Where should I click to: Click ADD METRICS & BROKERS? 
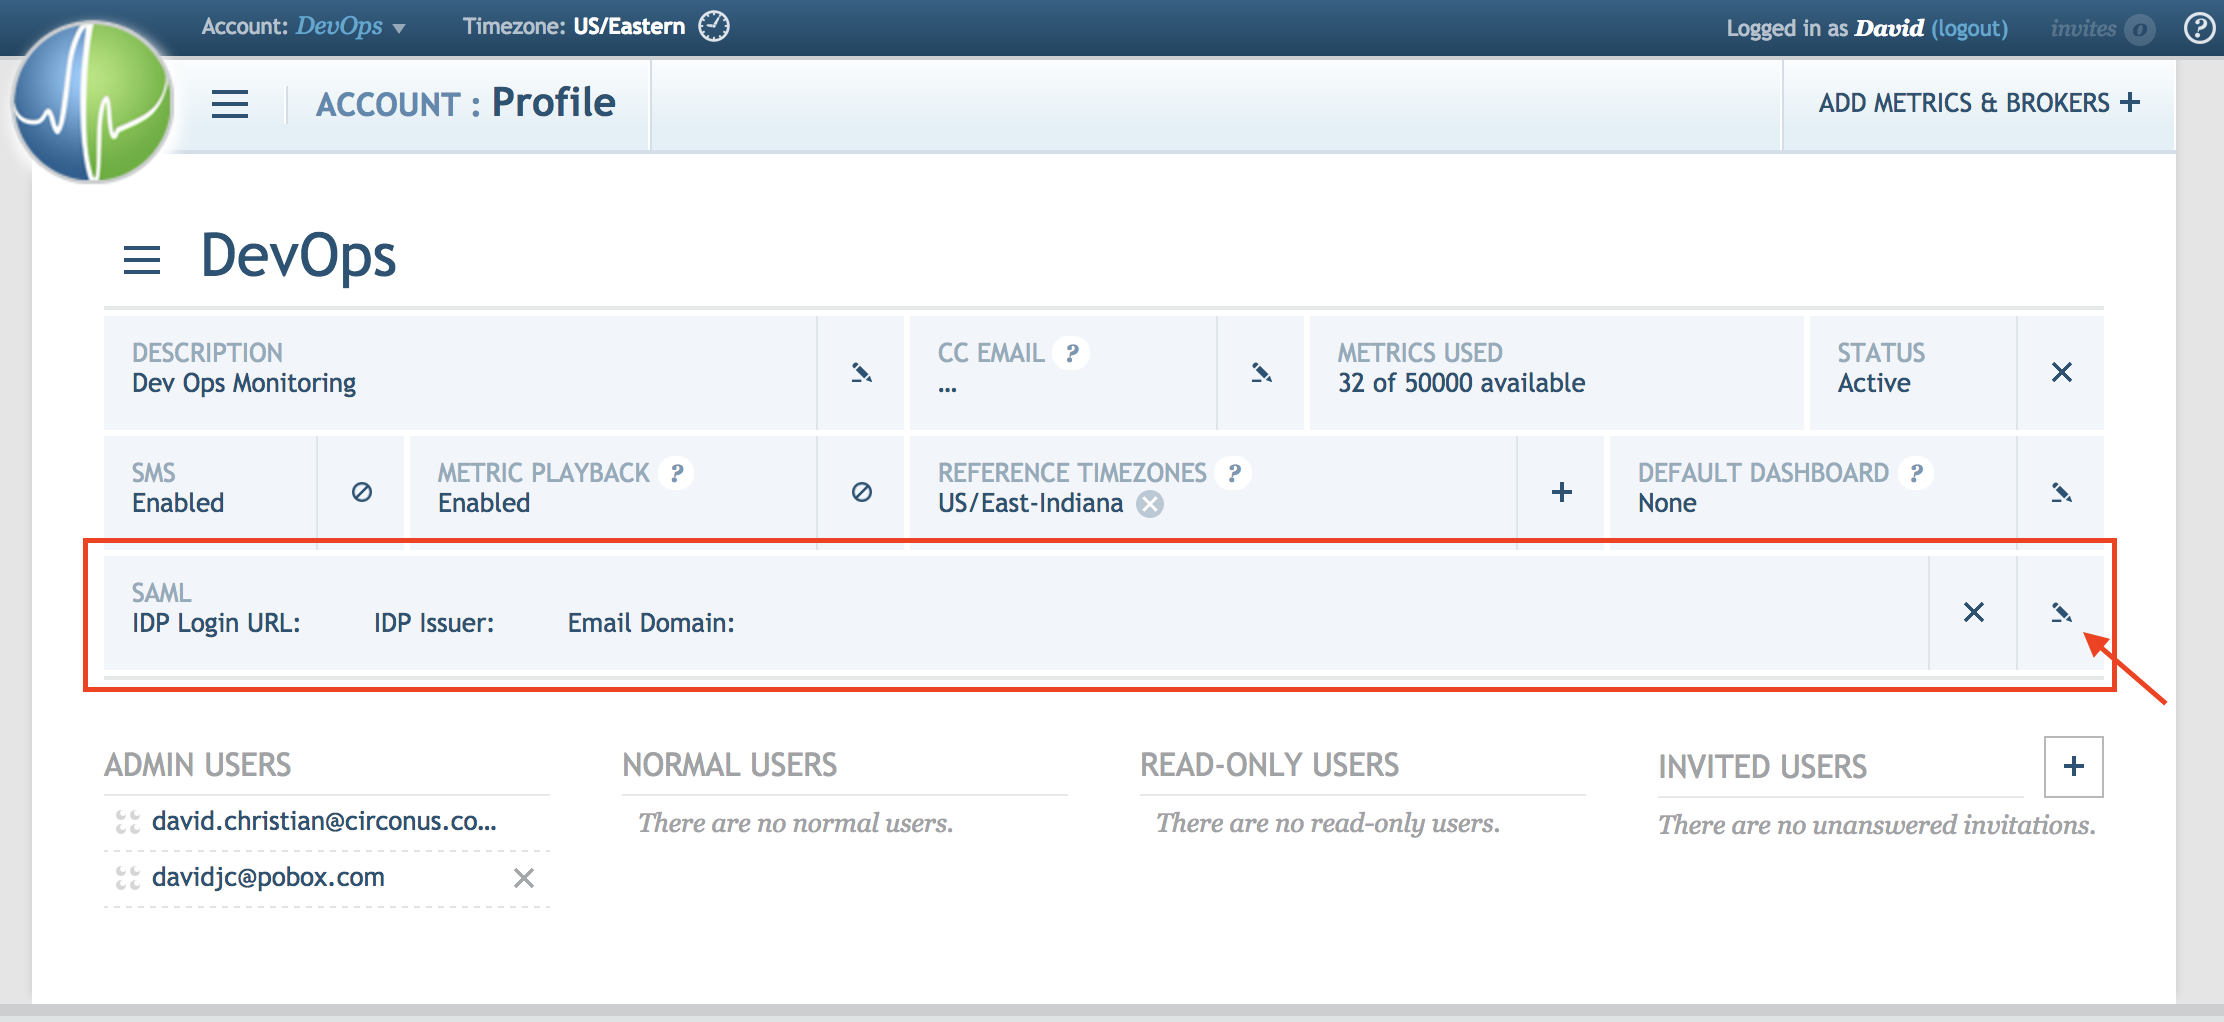[1978, 102]
